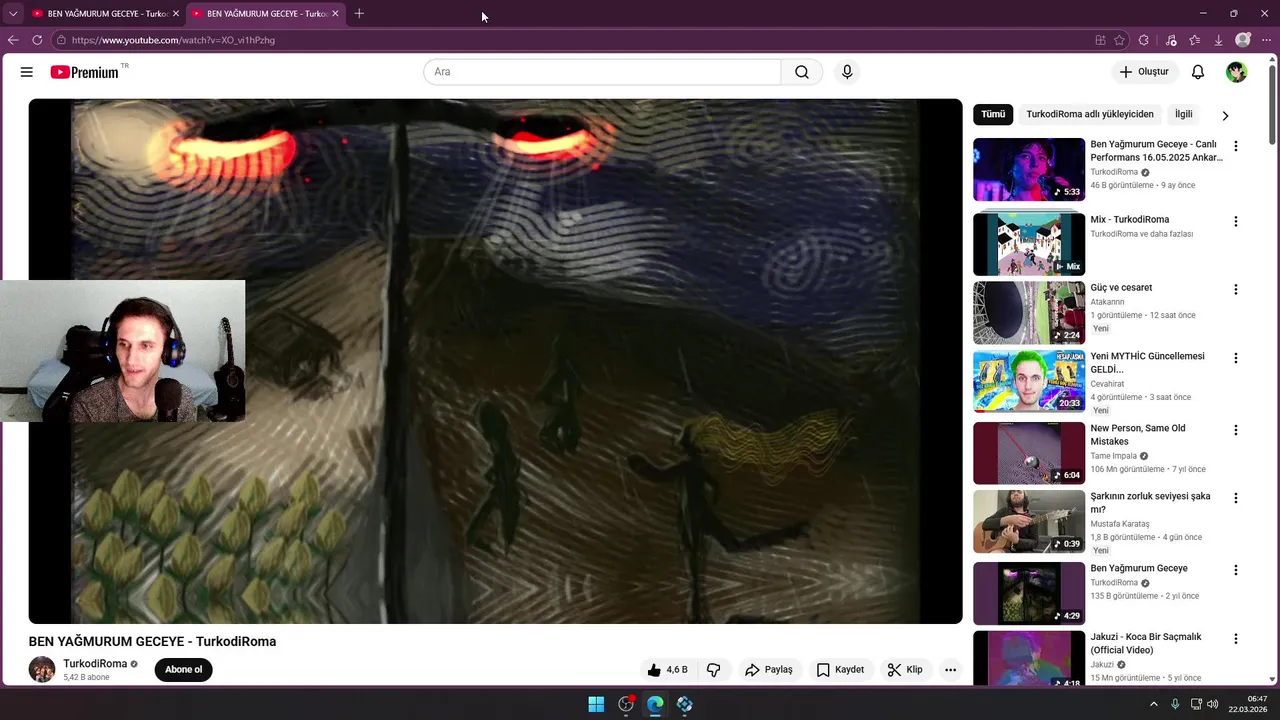Open the Mustafa Karataş 0:39 guitar thumbnail

tap(1029, 521)
